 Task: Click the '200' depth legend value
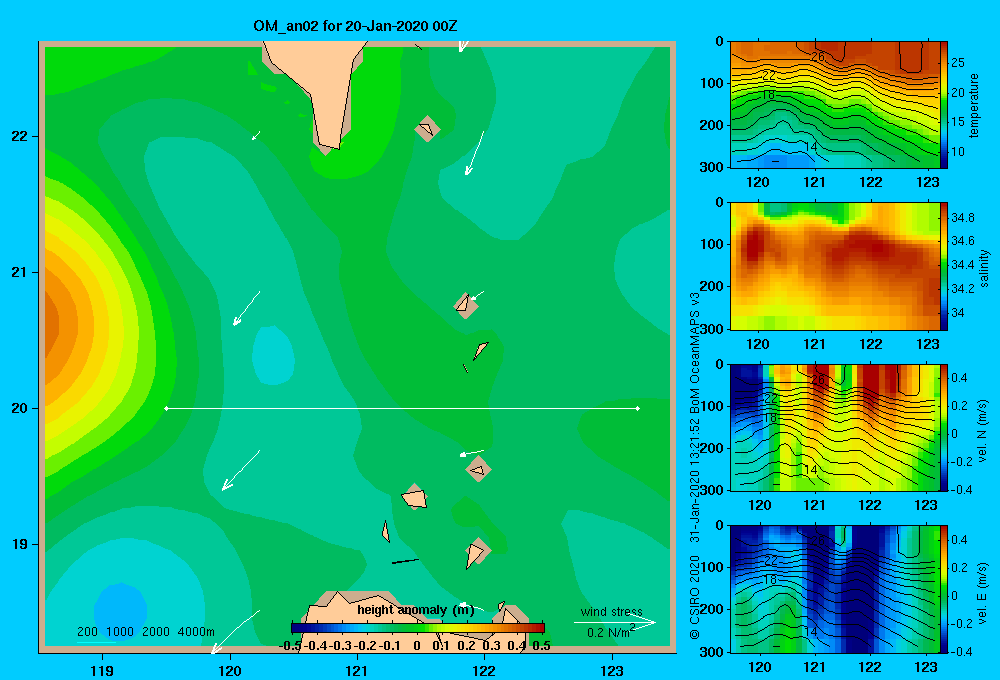click(x=87, y=632)
